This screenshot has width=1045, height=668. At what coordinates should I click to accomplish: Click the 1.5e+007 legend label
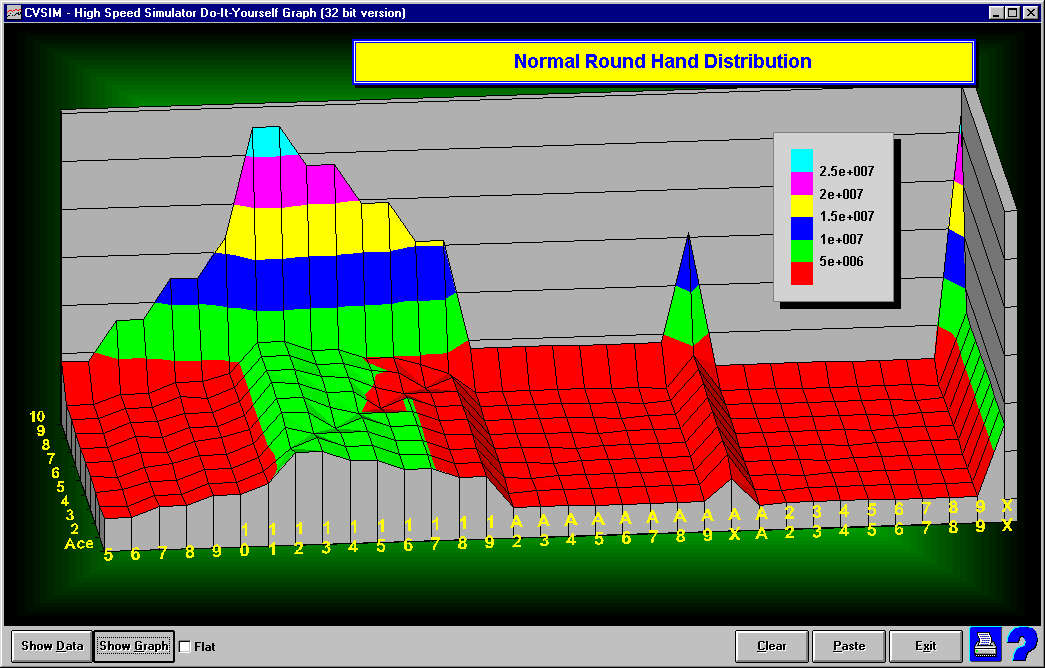846,216
